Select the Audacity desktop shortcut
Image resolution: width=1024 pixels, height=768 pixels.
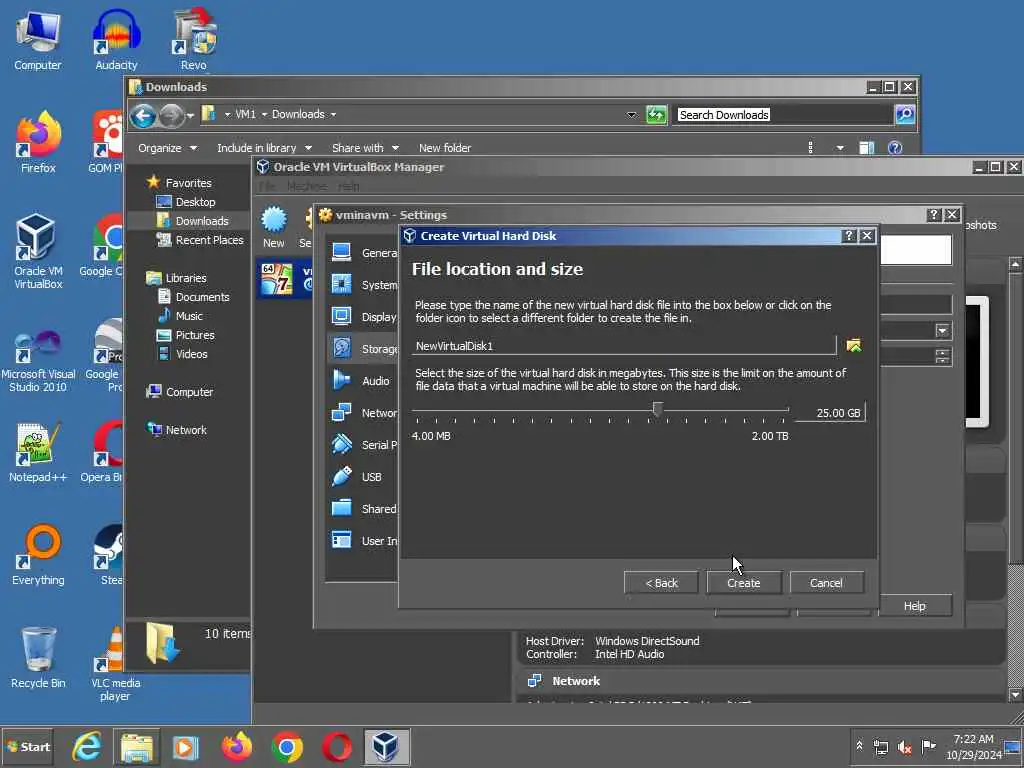pyautogui.click(x=116, y=39)
